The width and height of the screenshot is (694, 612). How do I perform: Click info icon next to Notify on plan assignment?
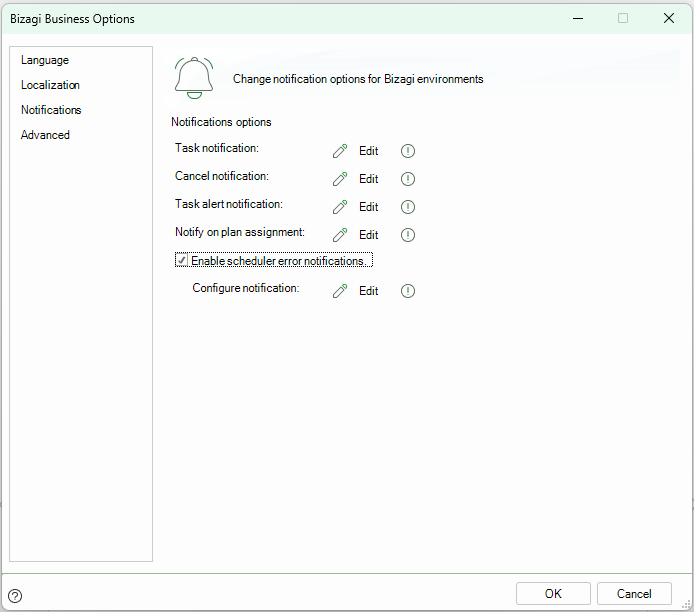pyautogui.click(x=408, y=235)
